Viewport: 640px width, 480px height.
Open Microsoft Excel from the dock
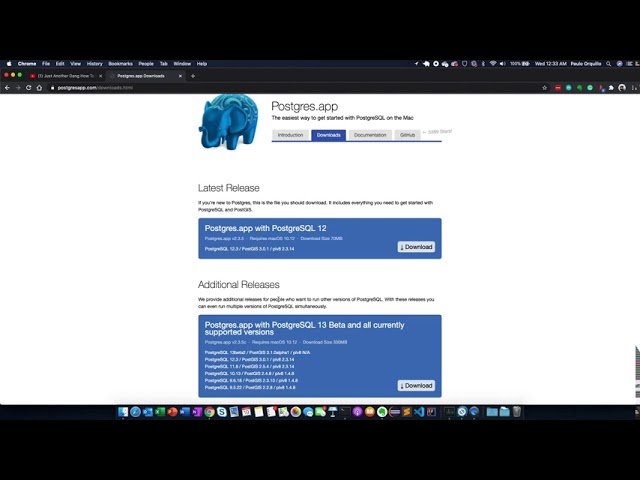[160, 412]
